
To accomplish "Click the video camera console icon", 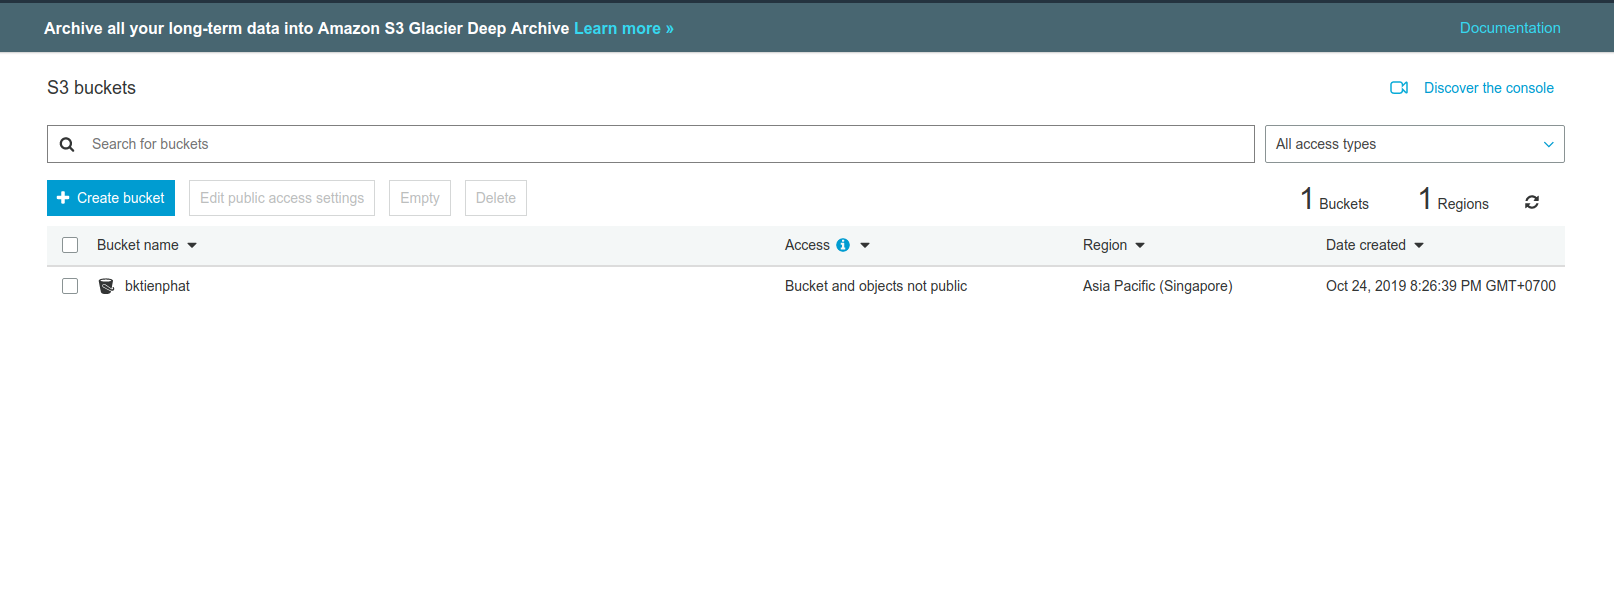I will [1399, 88].
